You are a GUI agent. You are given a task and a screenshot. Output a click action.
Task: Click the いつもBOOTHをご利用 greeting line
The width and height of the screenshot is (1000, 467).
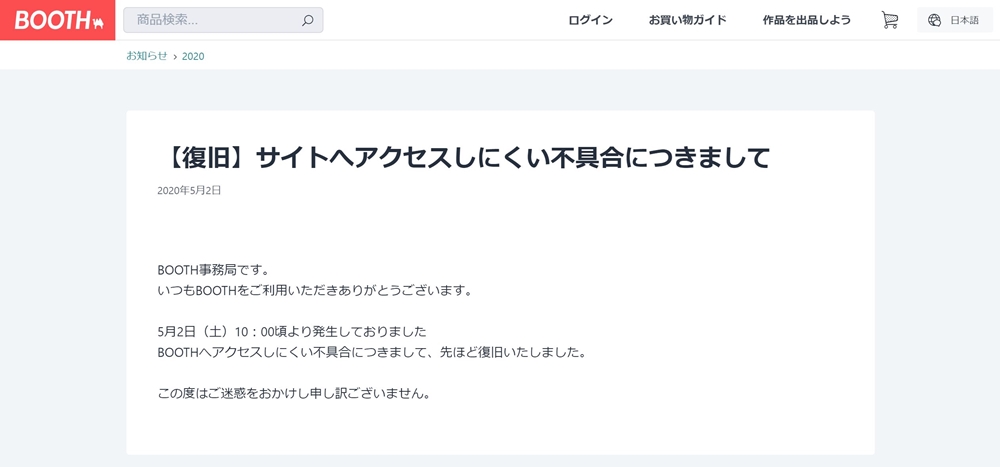(x=314, y=290)
